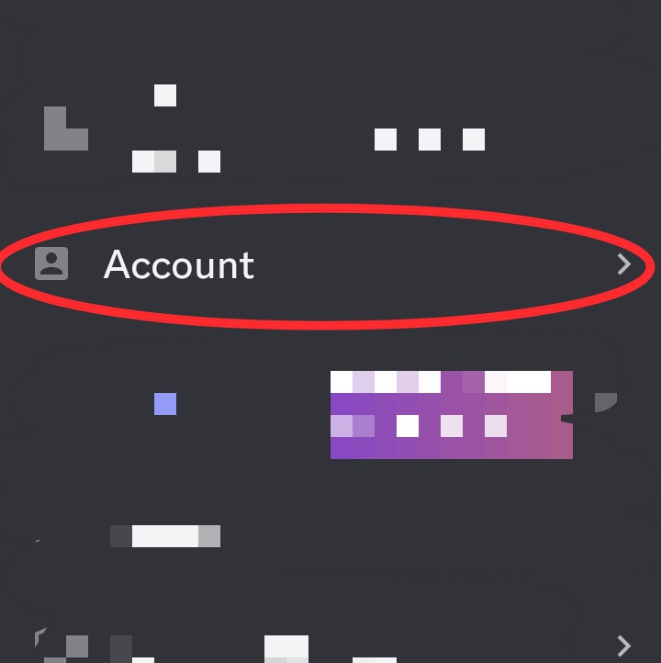
Task: Click the white-and-gray double block in header
Action: point(154,162)
